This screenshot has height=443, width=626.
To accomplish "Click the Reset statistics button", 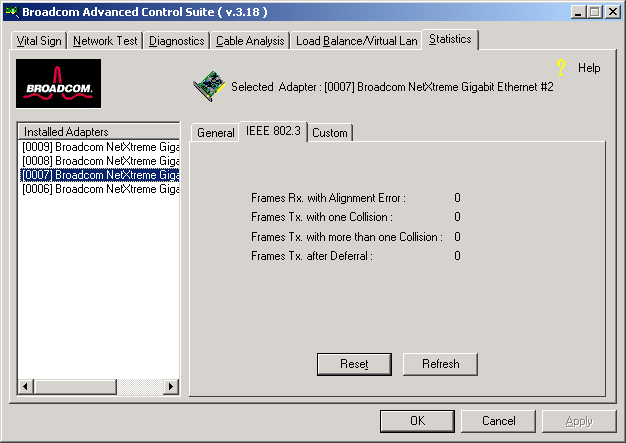I will point(354,364).
